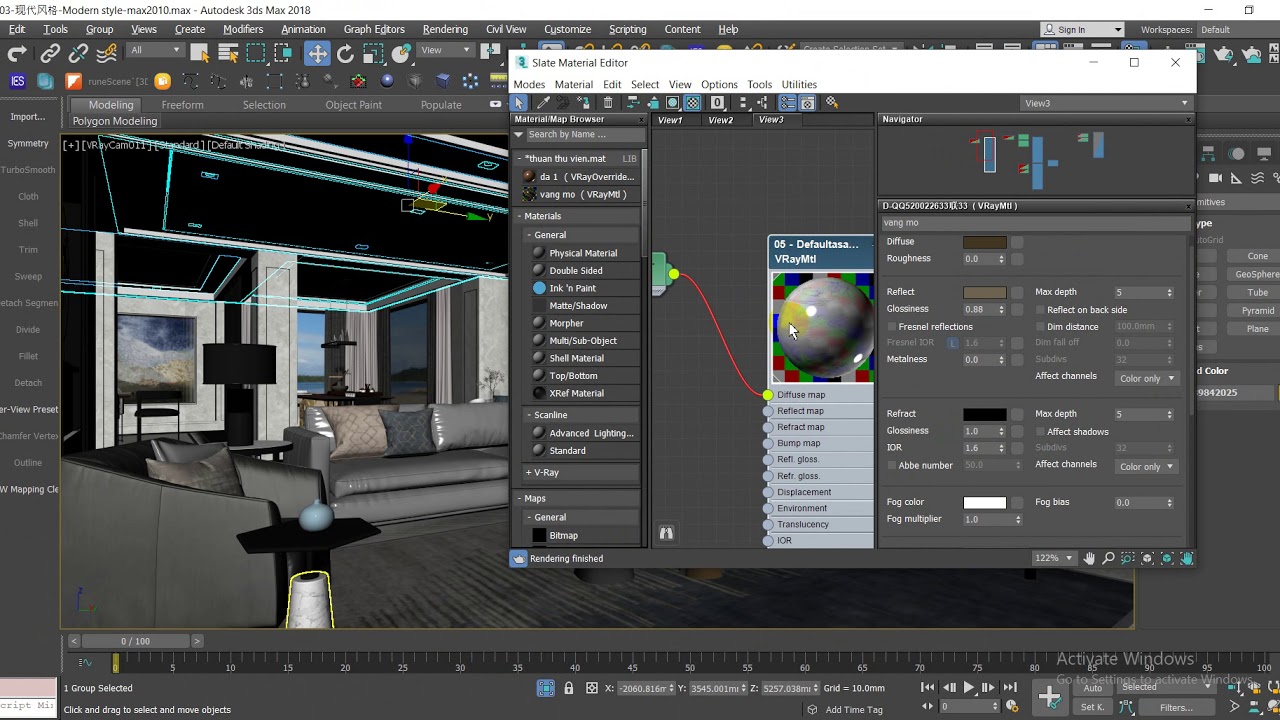The height and width of the screenshot is (720, 1280).
Task: Pick material from object with eyedropper
Action: (543, 103)
